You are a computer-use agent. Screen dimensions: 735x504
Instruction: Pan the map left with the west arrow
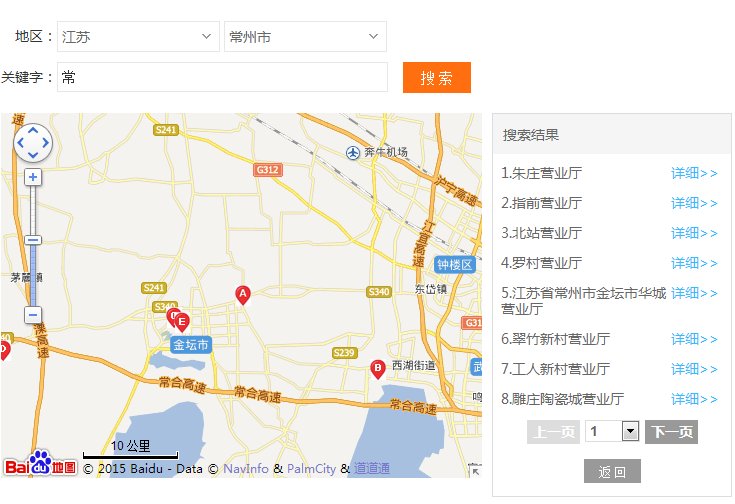pos(21,143)
